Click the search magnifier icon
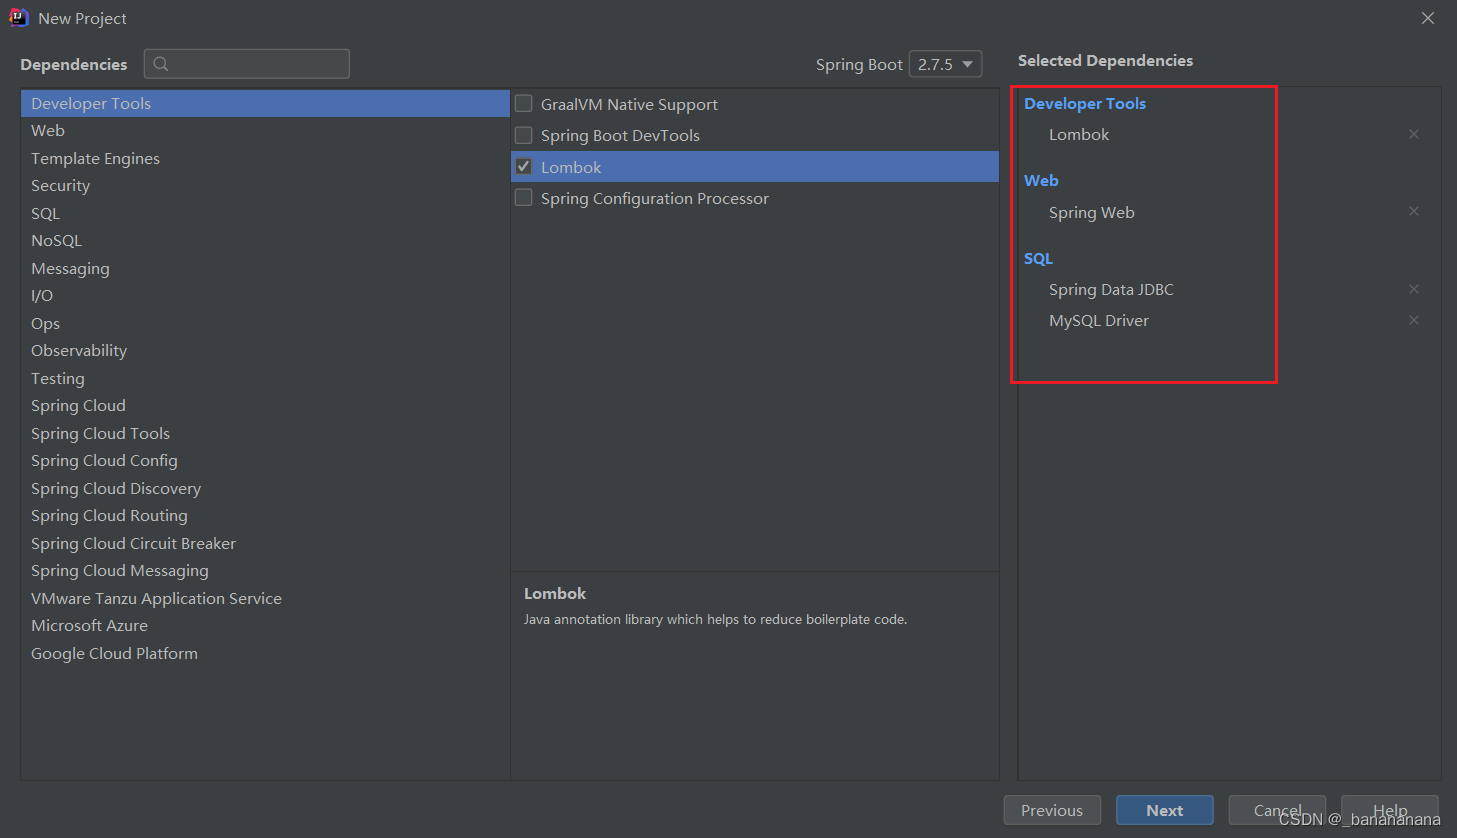1457x838 pixels. (x=161, y=64)
